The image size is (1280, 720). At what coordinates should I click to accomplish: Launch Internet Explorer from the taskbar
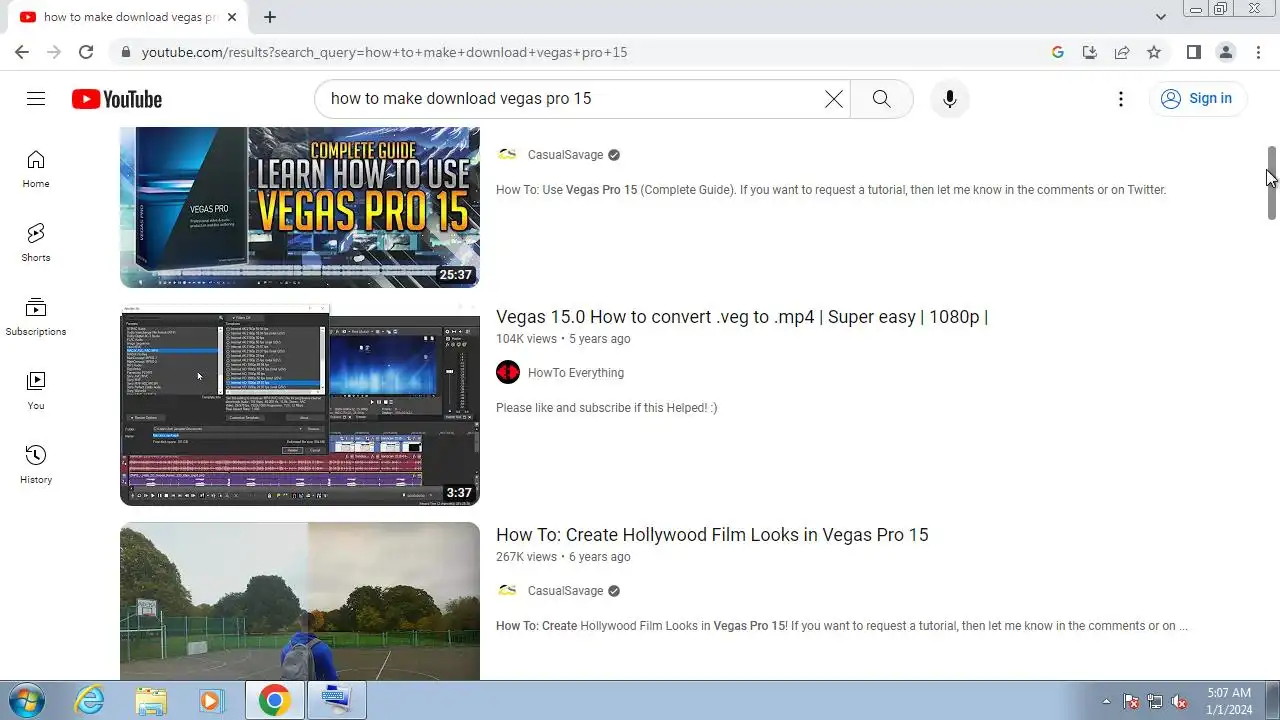coord(90,700)
